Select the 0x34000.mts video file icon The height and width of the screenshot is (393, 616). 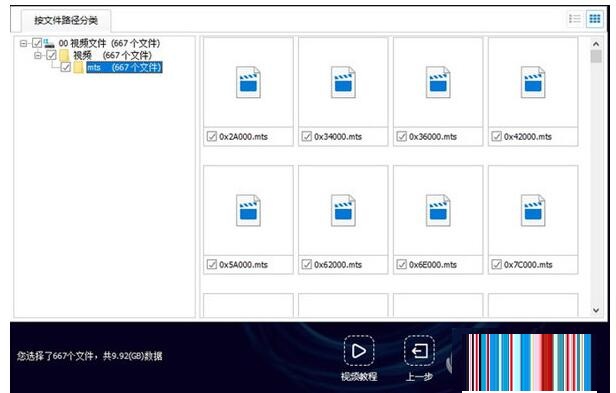[343, 82]
